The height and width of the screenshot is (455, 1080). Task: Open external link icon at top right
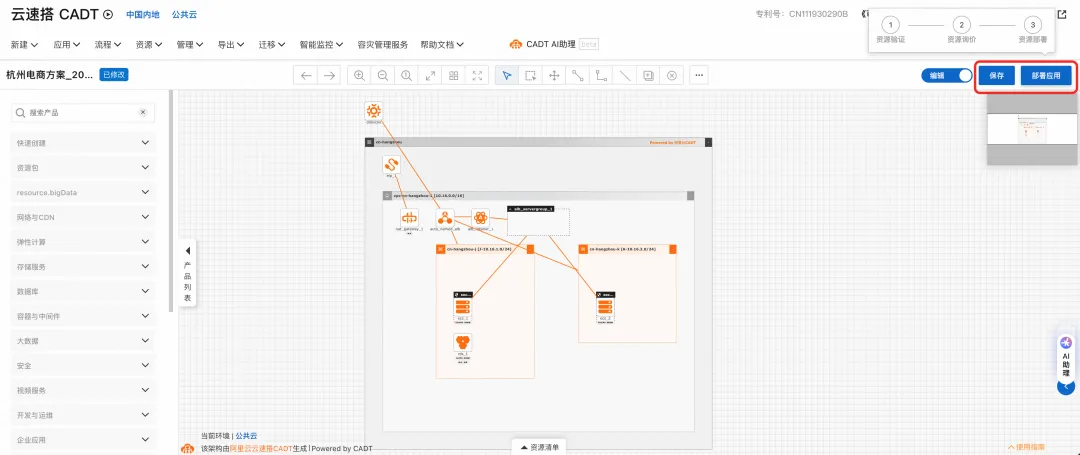tap(1061, 14)
